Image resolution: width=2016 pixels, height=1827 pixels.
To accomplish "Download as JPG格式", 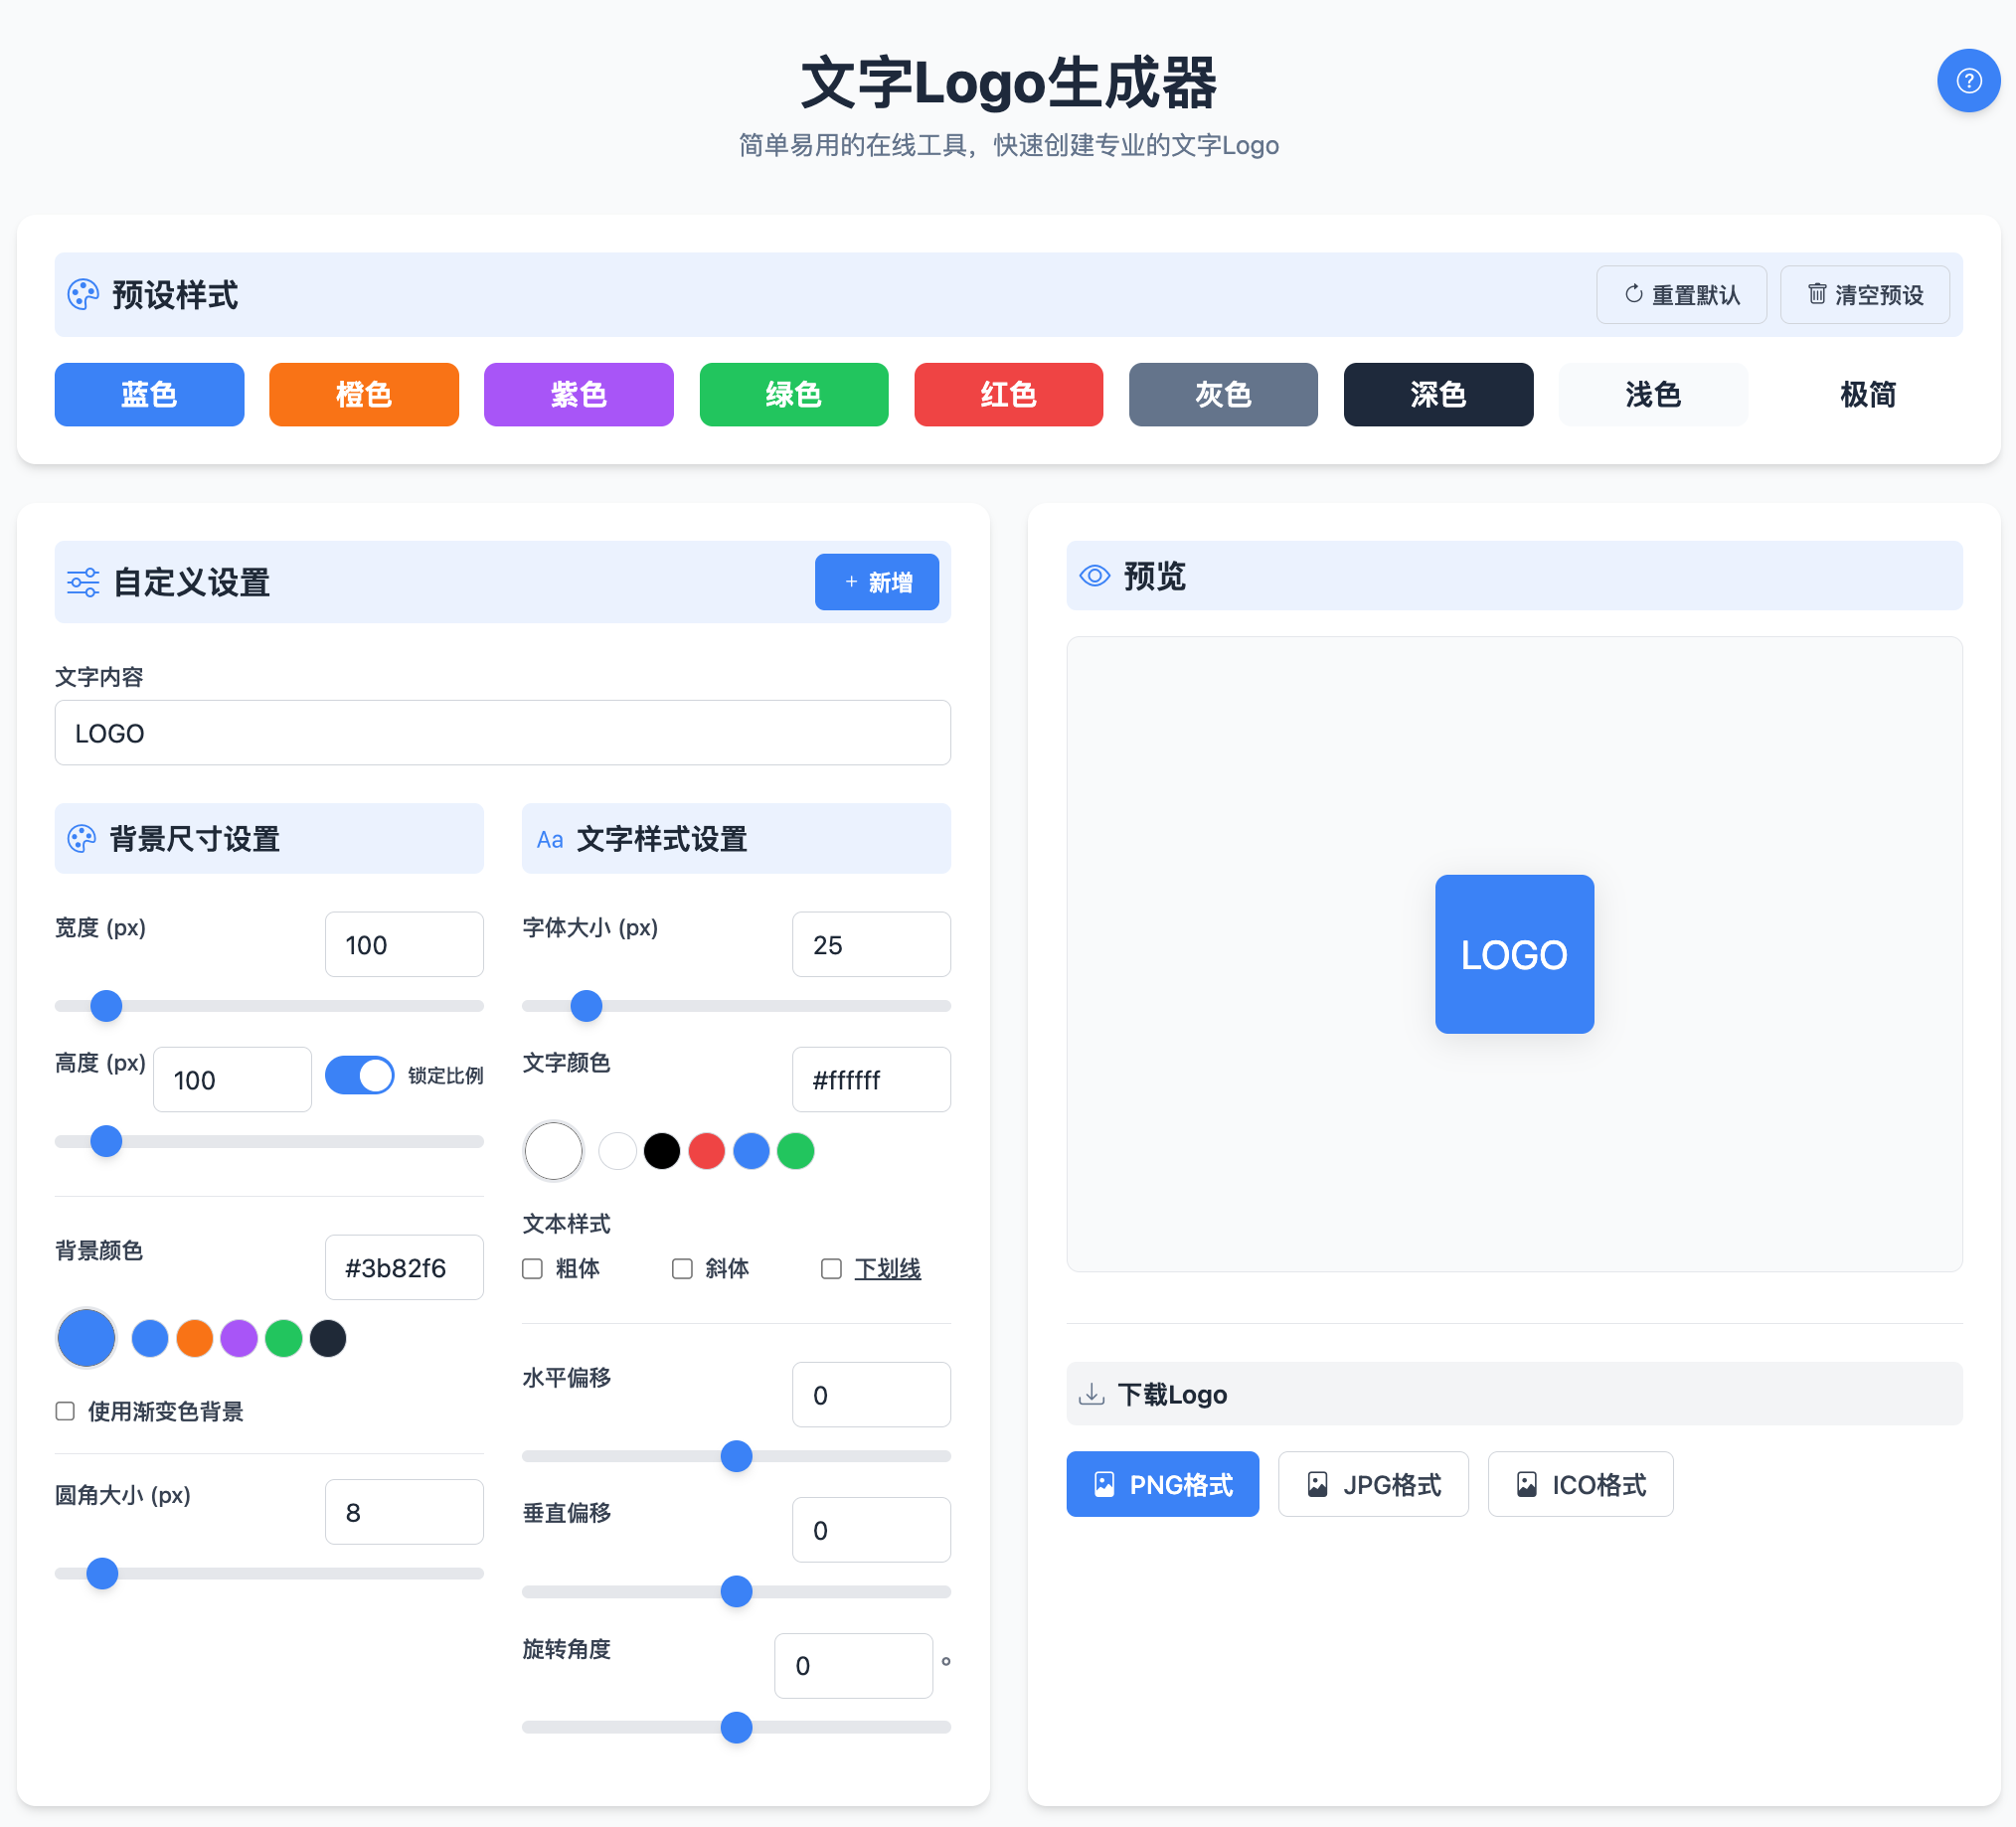I will point(1372,1484).
